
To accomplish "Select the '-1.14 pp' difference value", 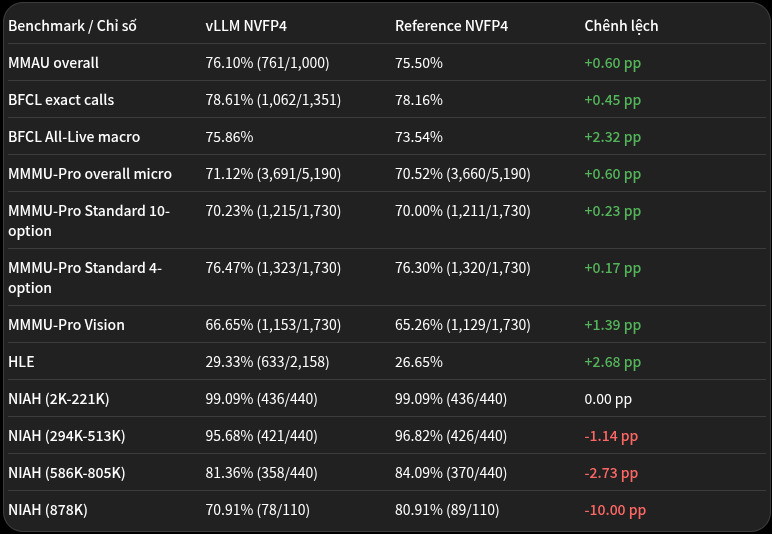I will tap(611, 436).
